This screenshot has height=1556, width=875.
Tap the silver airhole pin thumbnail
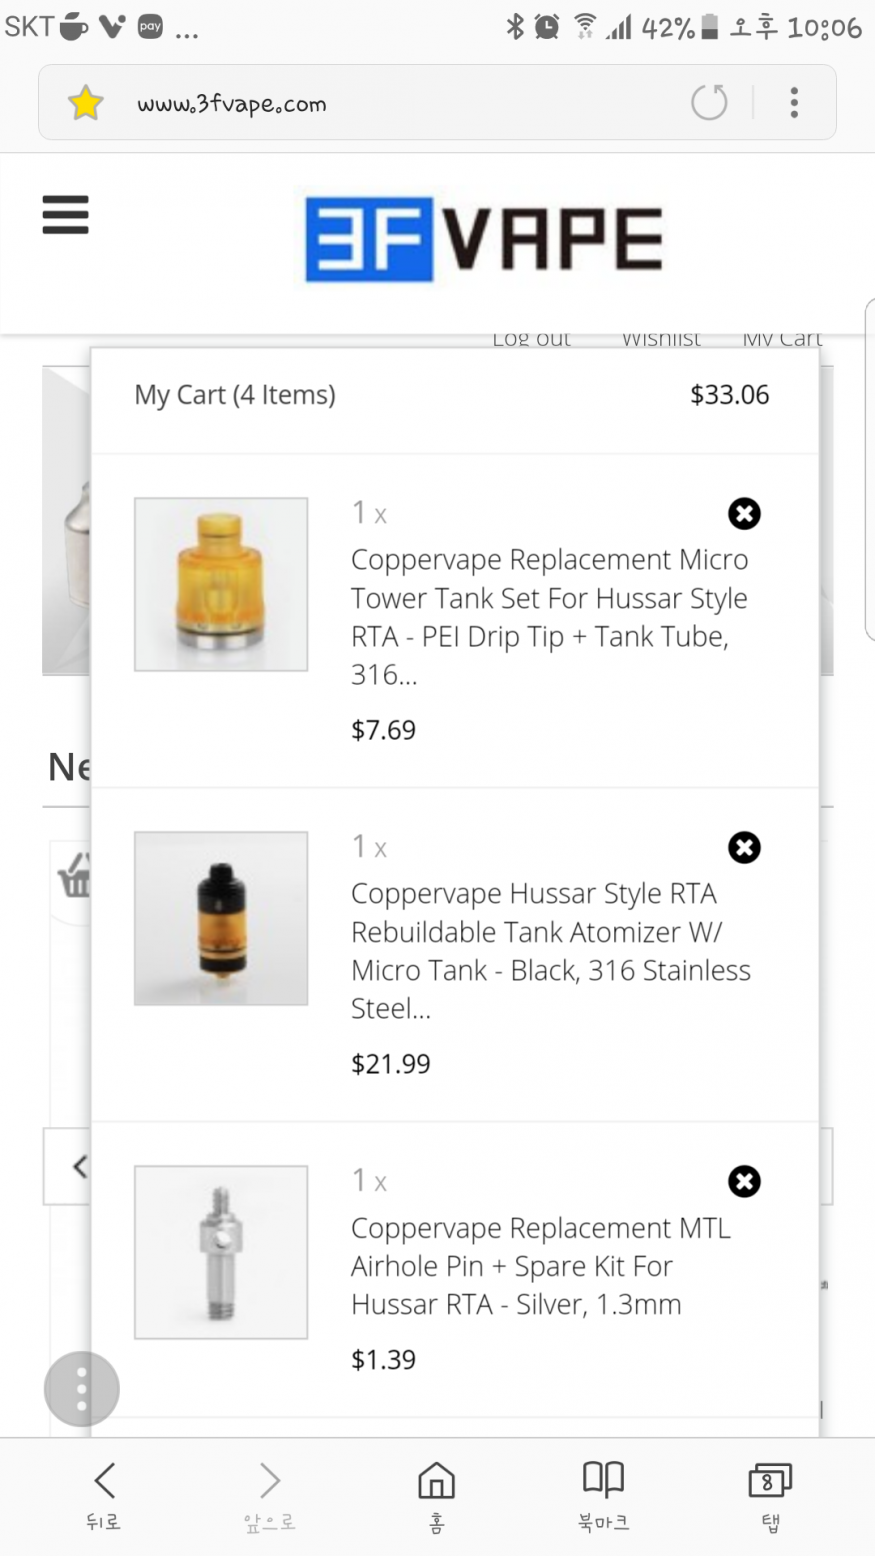pos(221,1252)
